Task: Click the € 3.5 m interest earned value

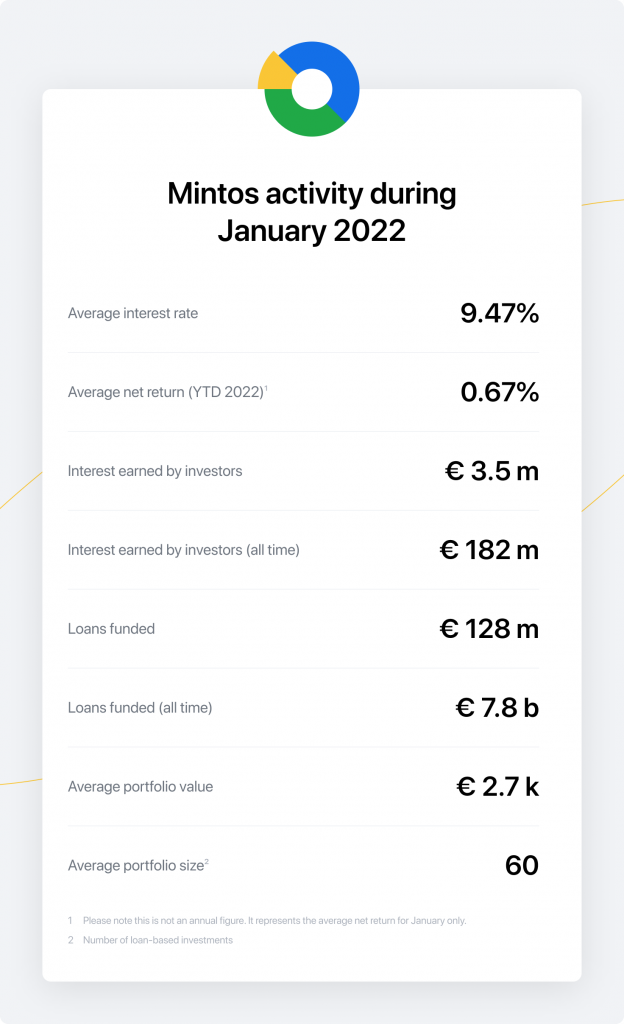Action: [492, 471]
